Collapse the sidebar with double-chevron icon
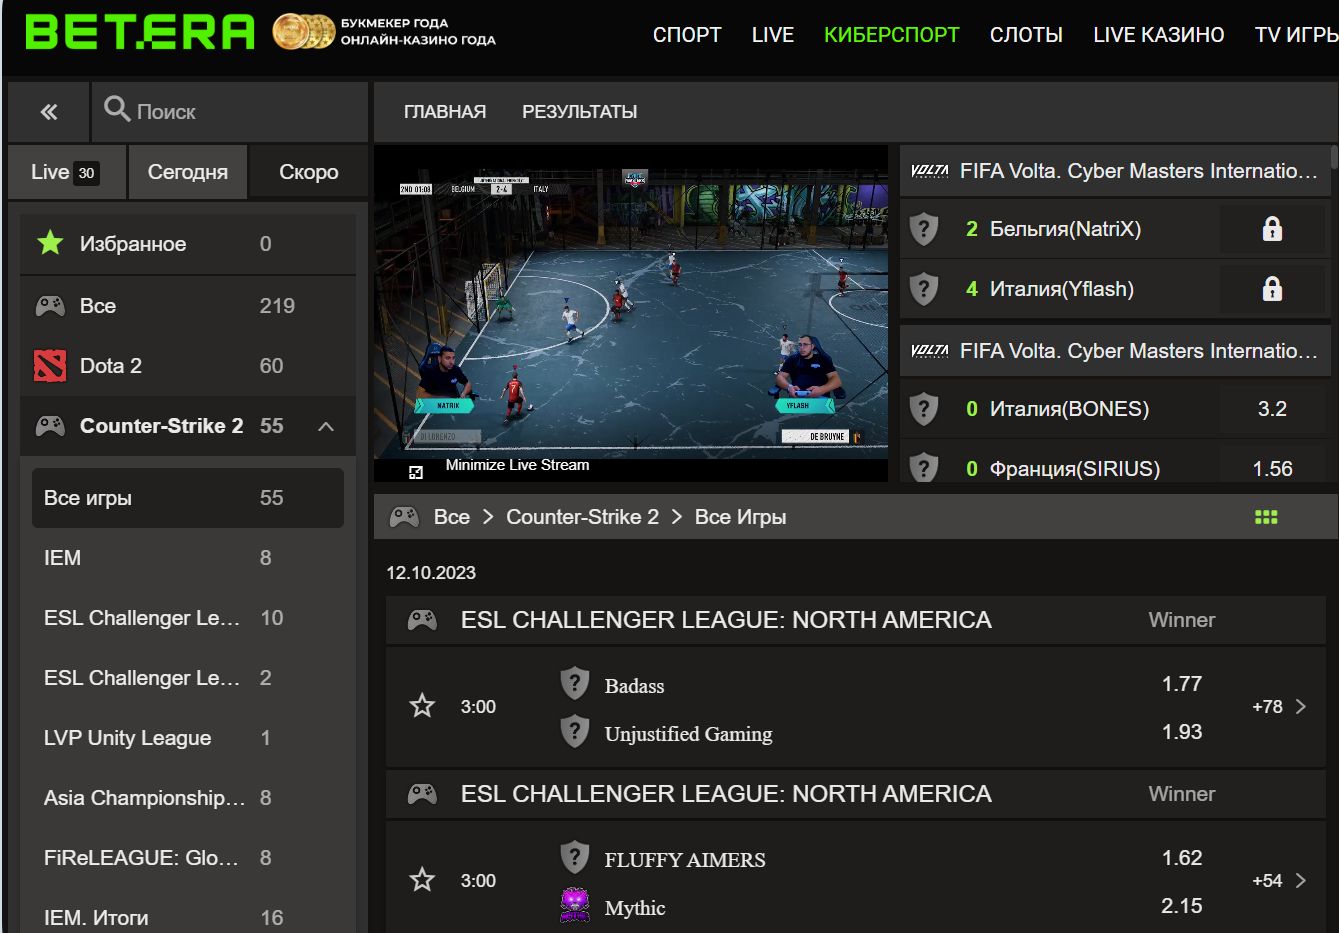This screenshot has width=1339, height=933. point(49,112)
